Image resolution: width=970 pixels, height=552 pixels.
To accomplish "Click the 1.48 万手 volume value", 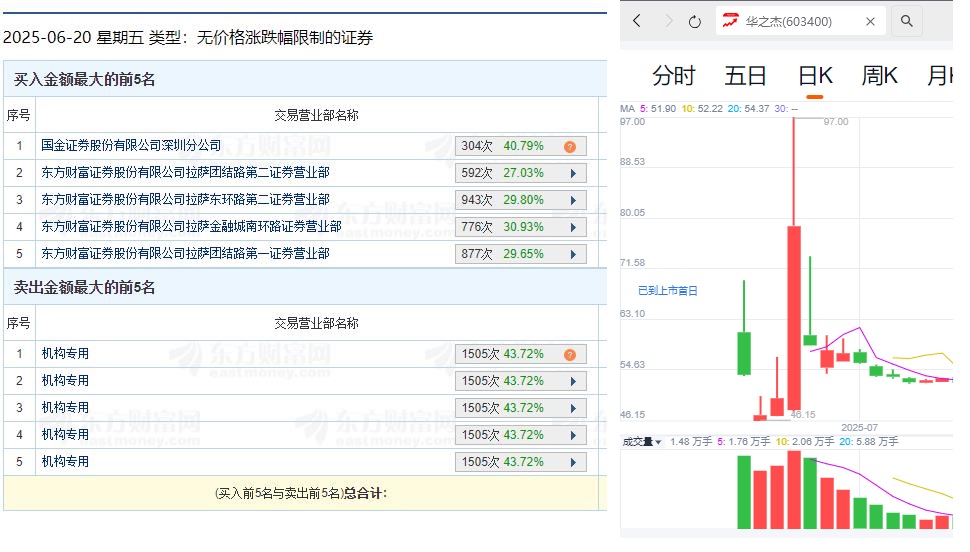I will click(x=691, y=442).
